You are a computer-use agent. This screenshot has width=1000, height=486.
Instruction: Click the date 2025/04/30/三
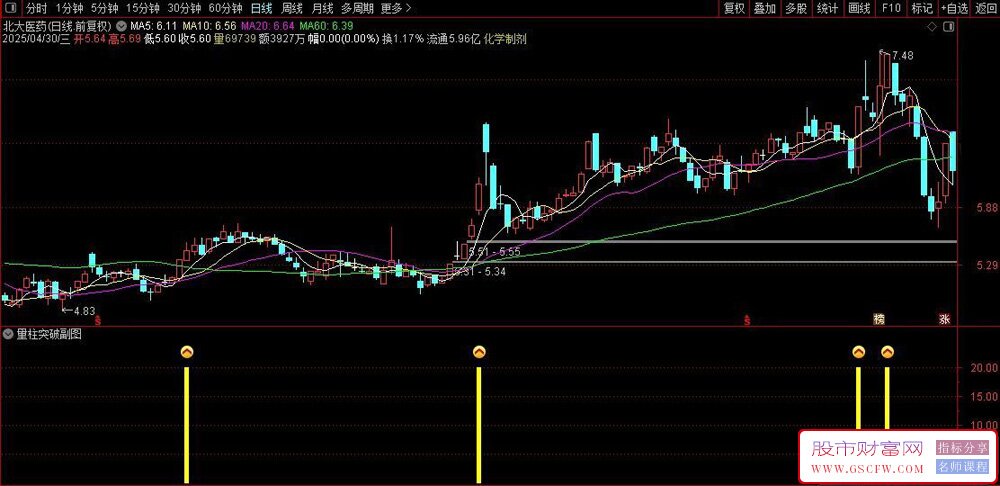36,39
